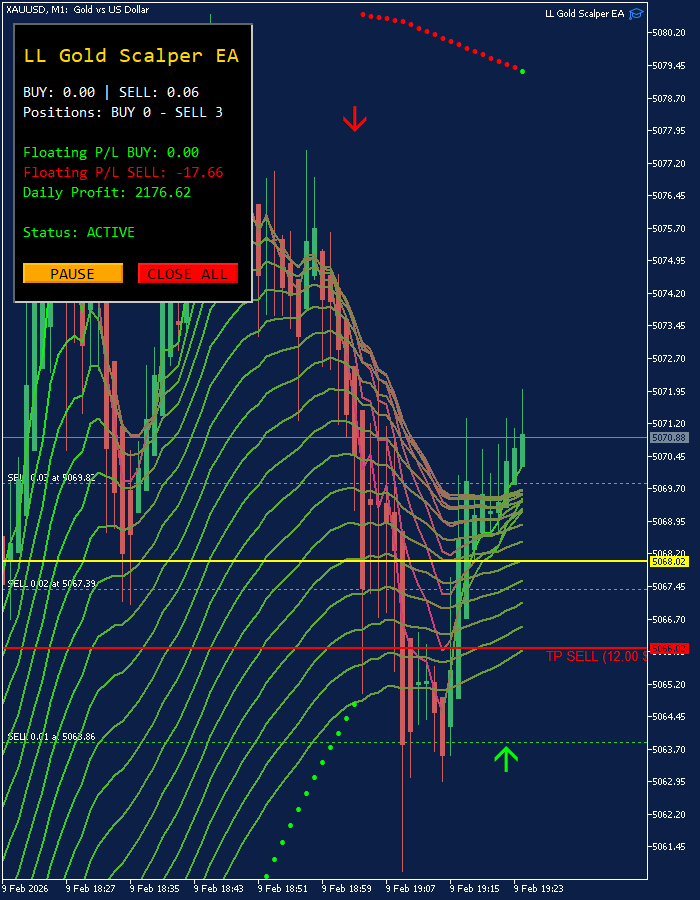Click the Floating P/L BUY: 0.00 text
The width and height of the screenshot is (700, 900).
pyautogui.click(x=111, y=152)
